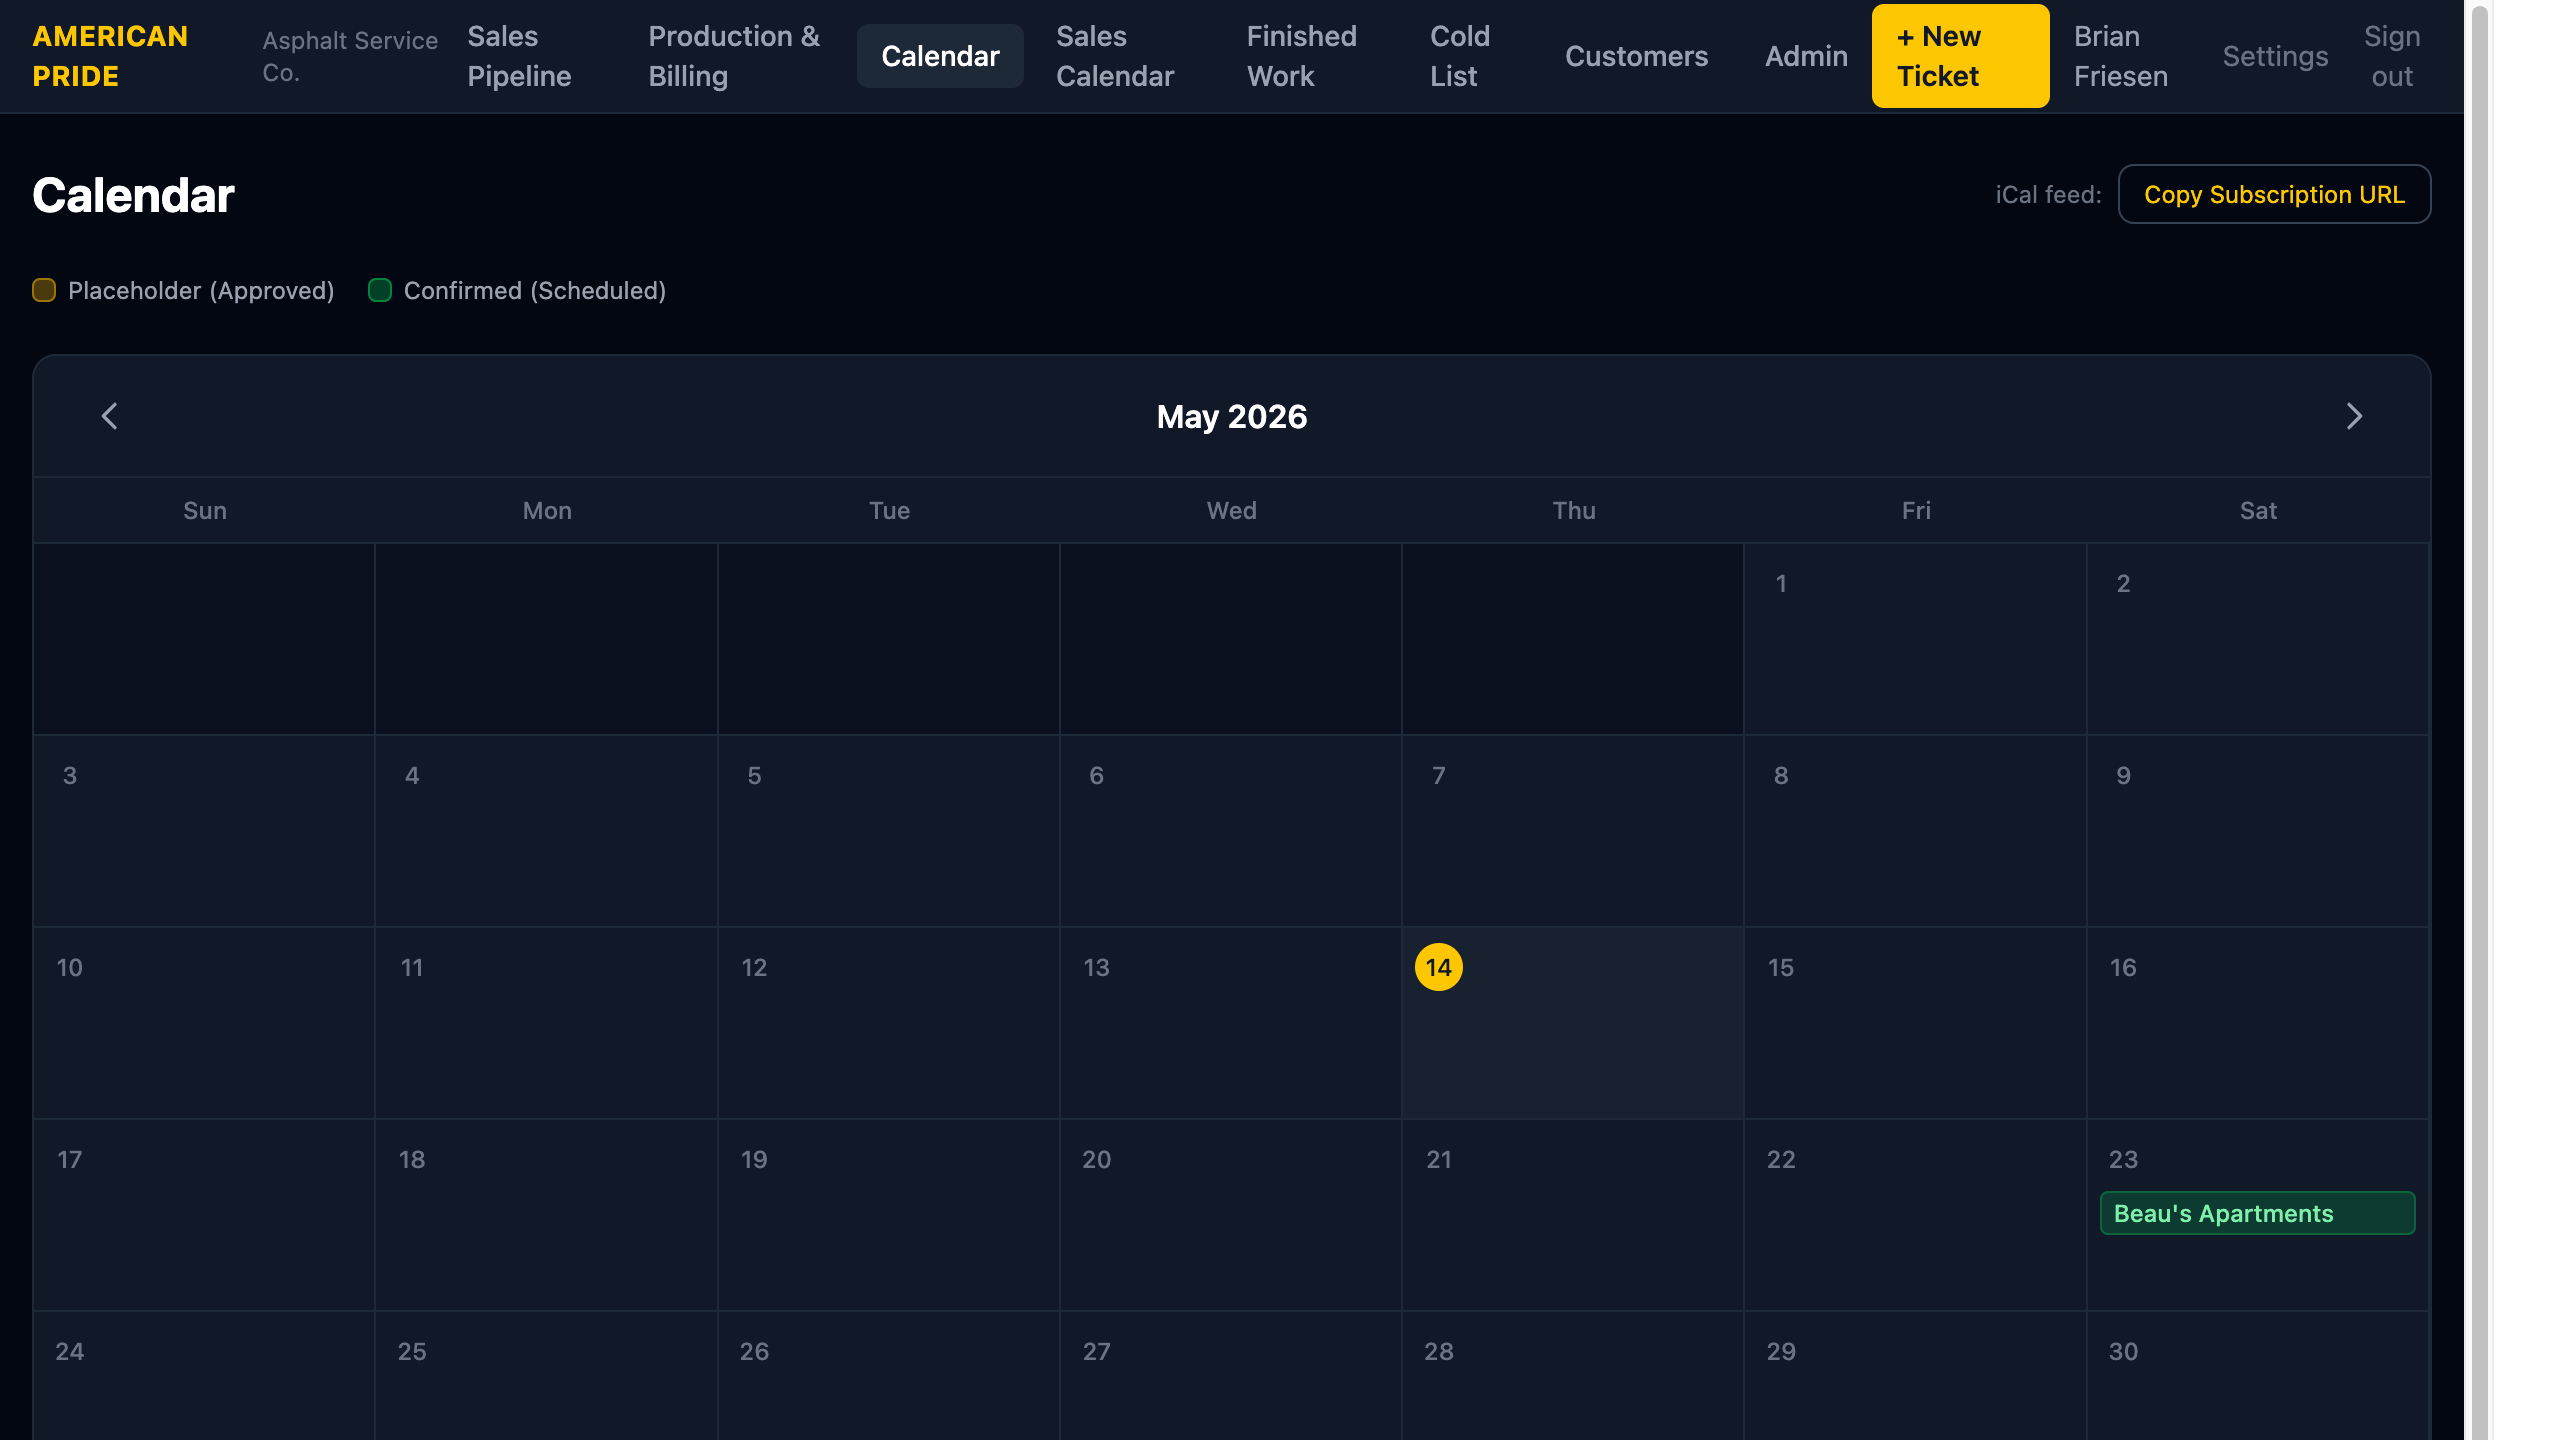Select May 5 day cell
The width and height of the screenshot is (2560, 1440).
click(888, 831)
